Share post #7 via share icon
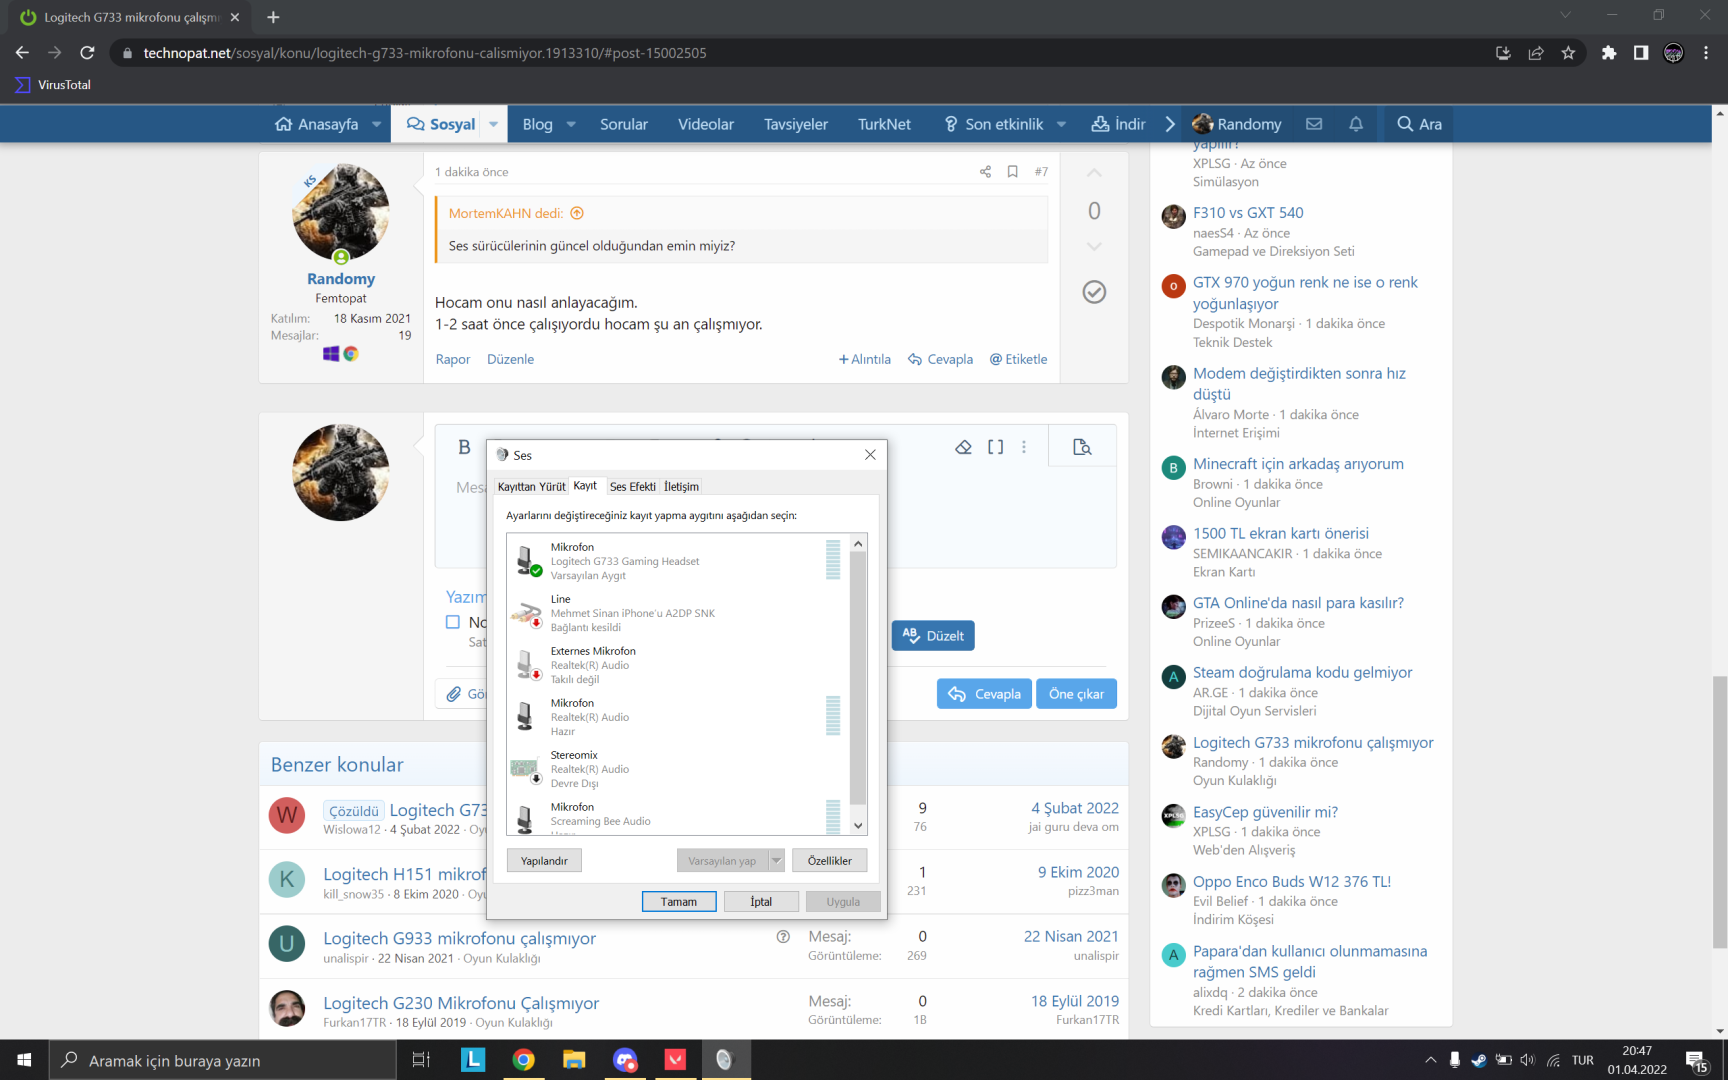Viewport: 1728px width, 1080px height. 985,172
